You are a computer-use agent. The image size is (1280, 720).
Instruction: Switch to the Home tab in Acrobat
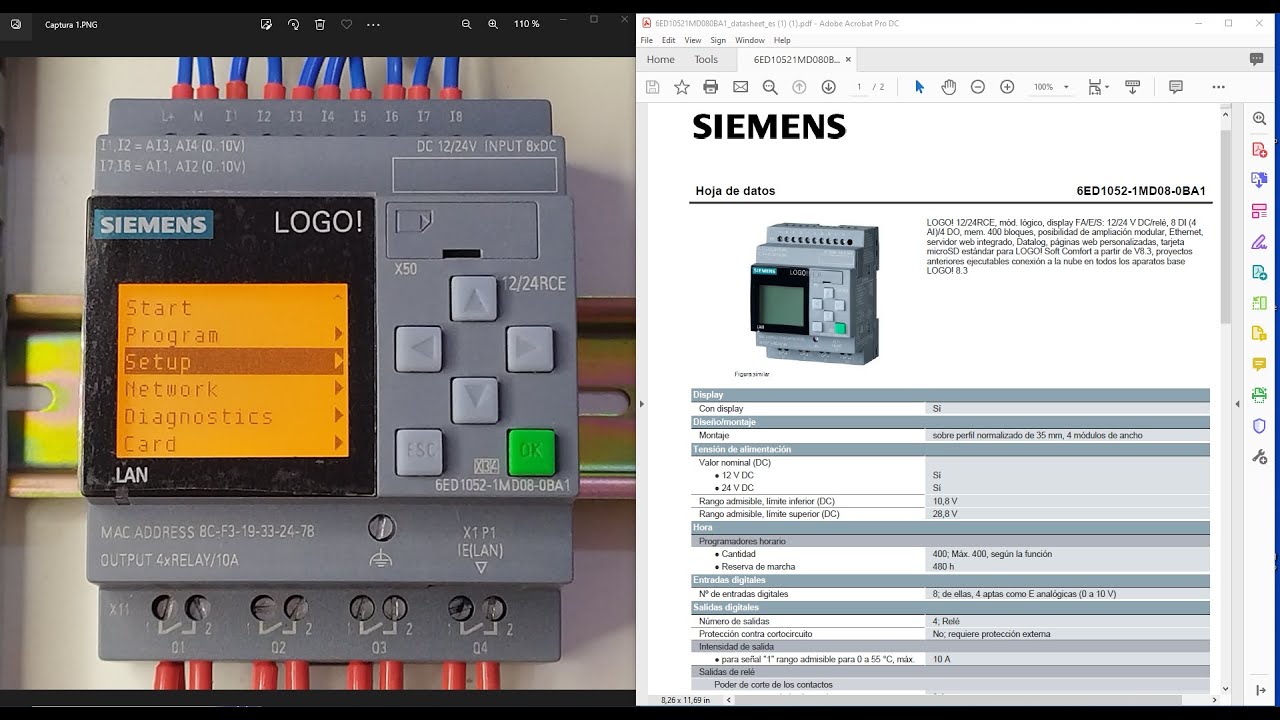660,59
